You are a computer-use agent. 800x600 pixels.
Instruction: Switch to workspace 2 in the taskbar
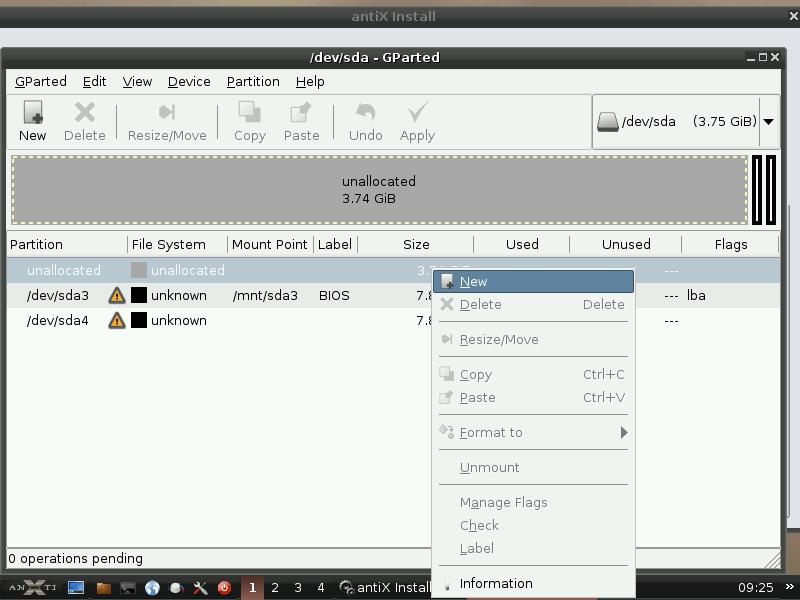(x=275, y=588)
